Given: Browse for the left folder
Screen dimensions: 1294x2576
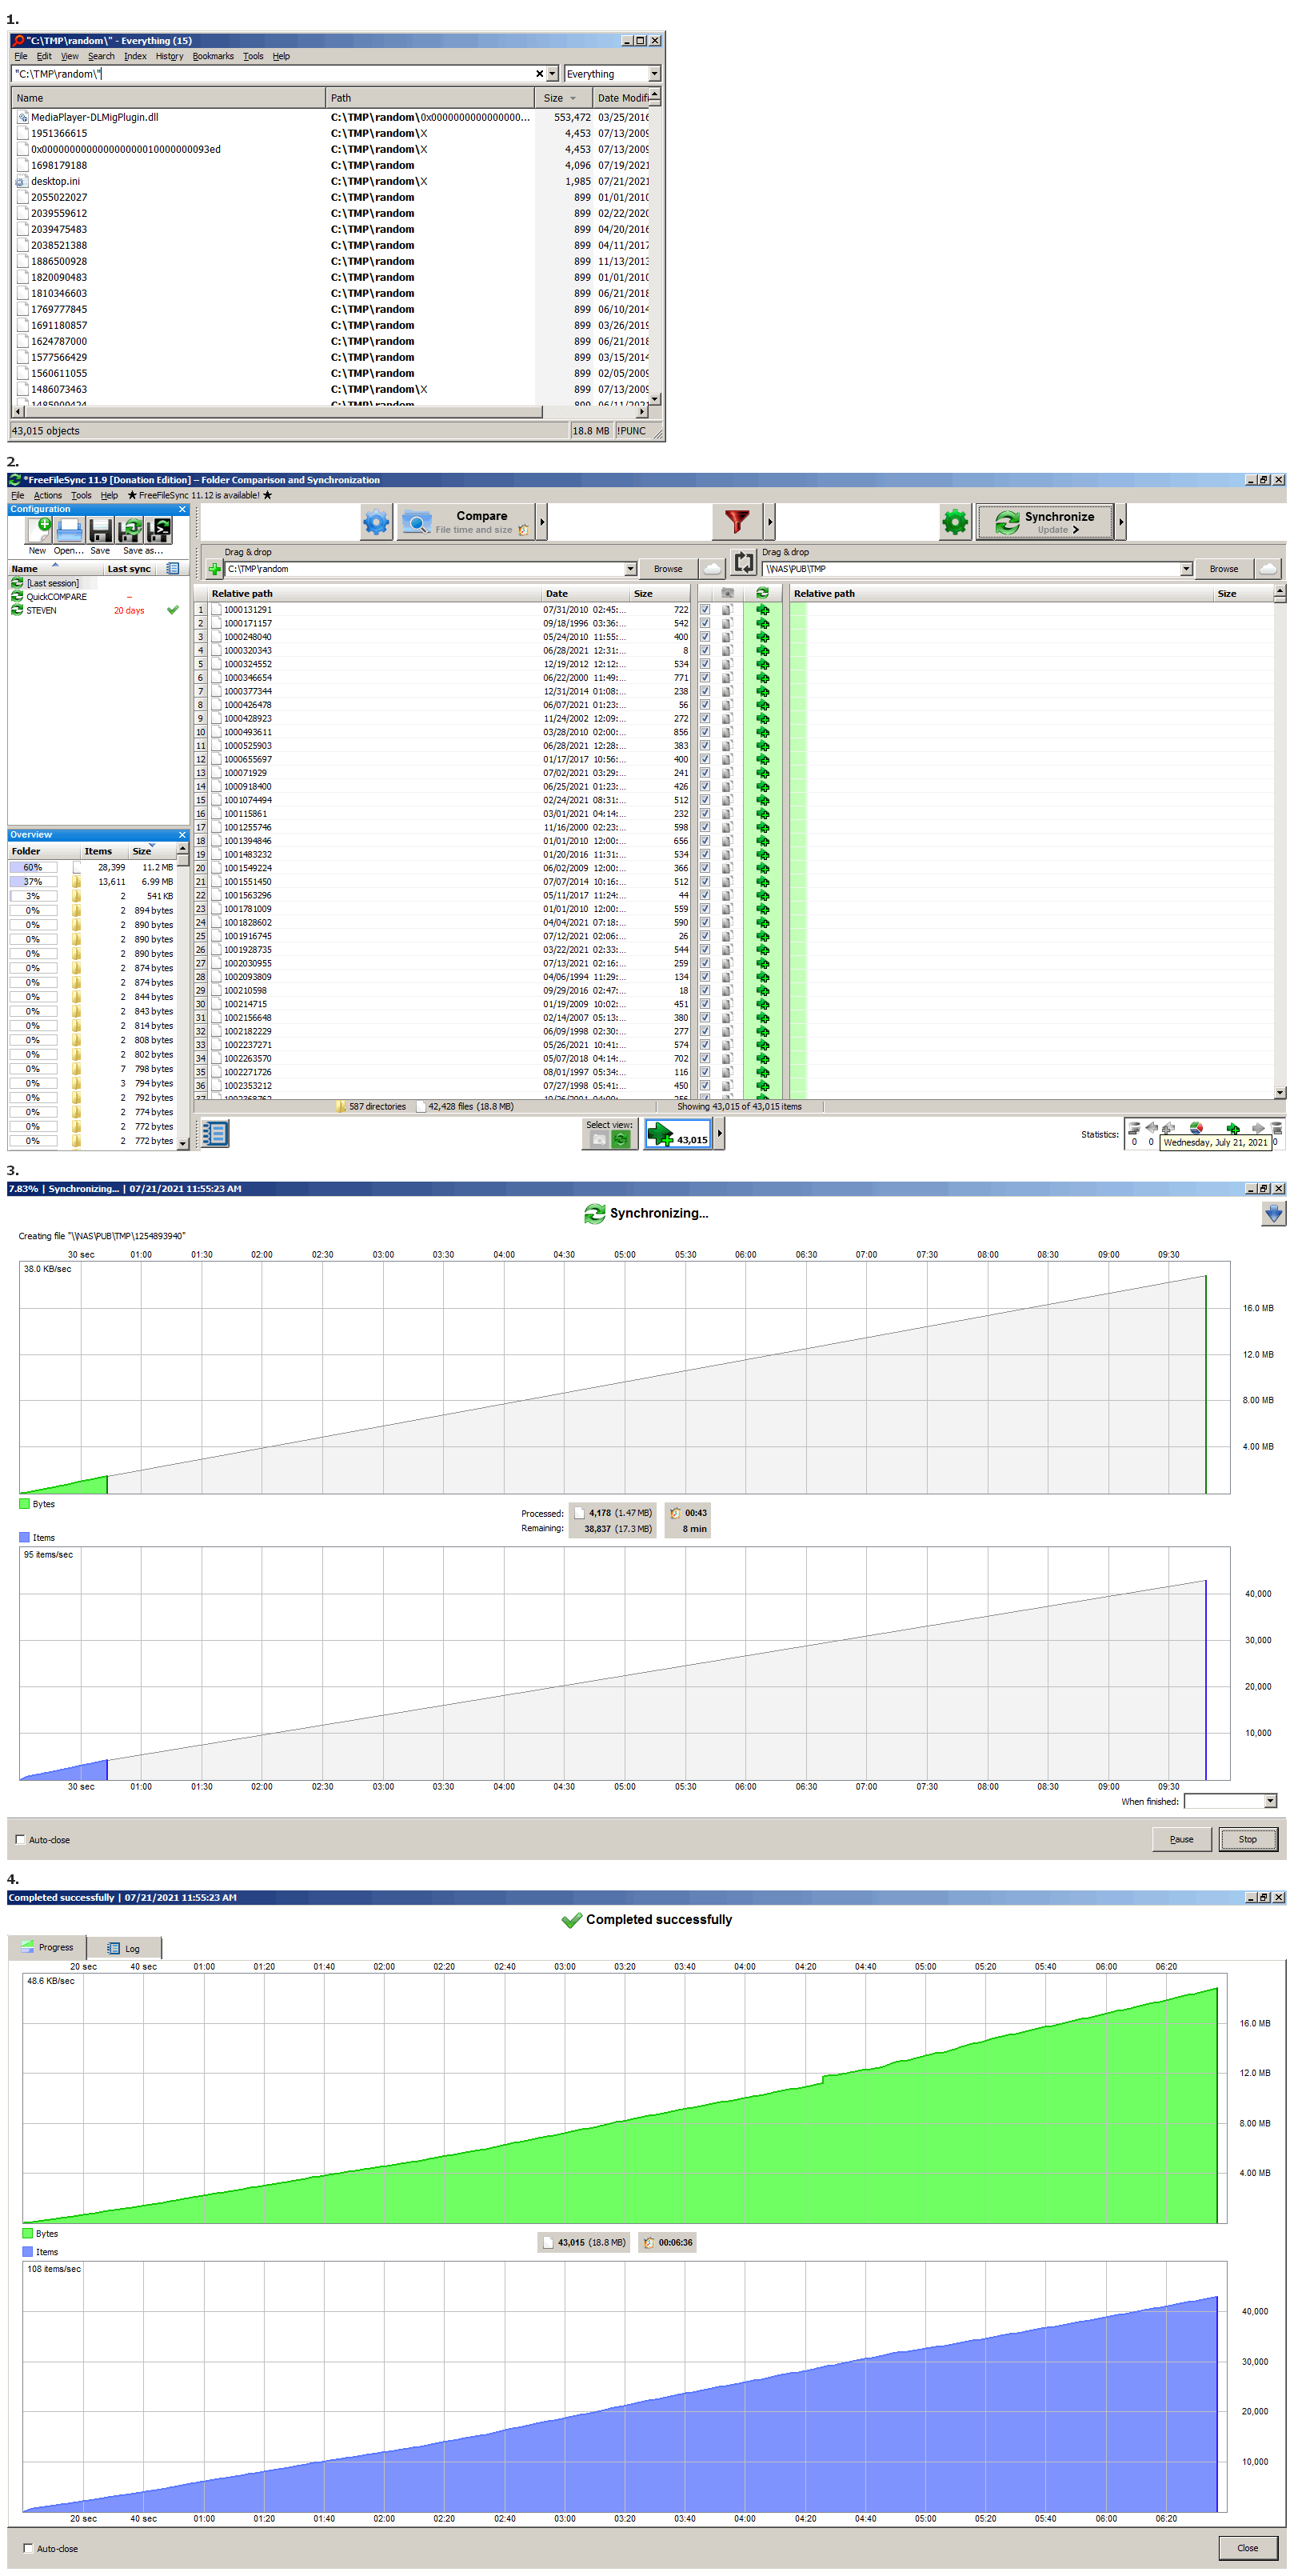Looking at the screenshot, I should (668, 569).
